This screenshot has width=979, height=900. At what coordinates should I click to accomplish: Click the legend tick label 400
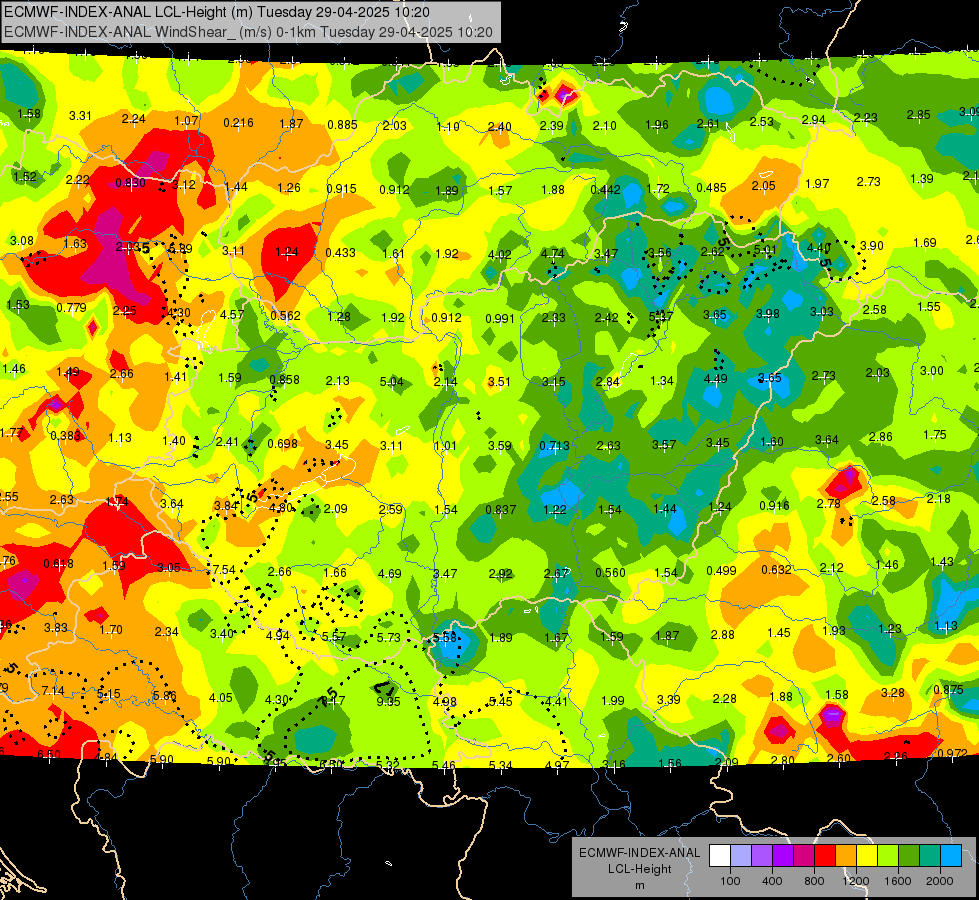pyautogui.click(x=772, y=881)
